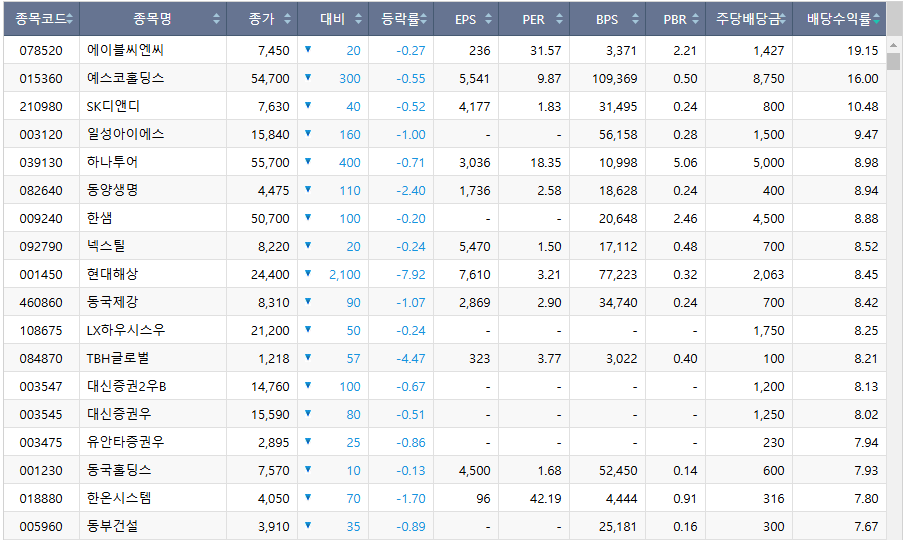Click dividend yield 10.48
Image resolution: width=905 pixels, height=540 pixels.
point(863,107)
